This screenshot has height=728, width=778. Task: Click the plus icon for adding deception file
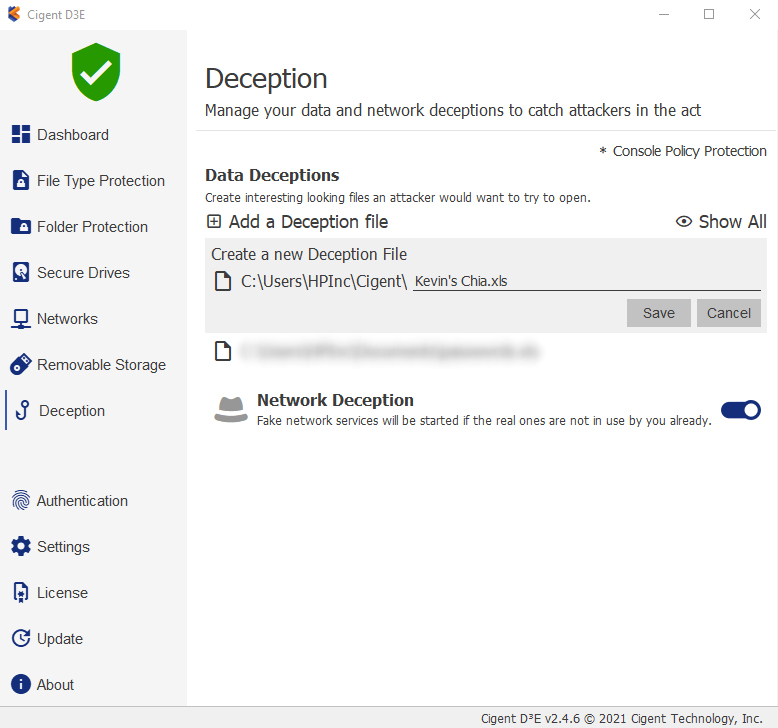(214, 221)
